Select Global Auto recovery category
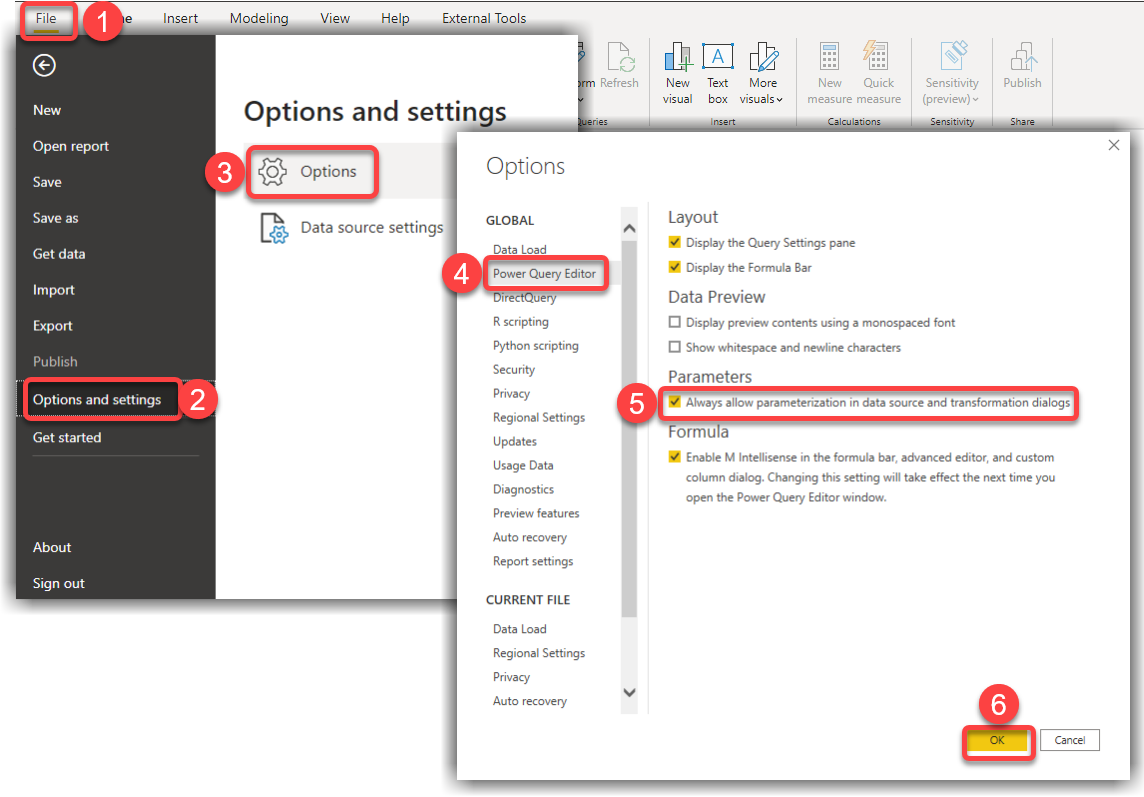 click(x=530, y=537)
